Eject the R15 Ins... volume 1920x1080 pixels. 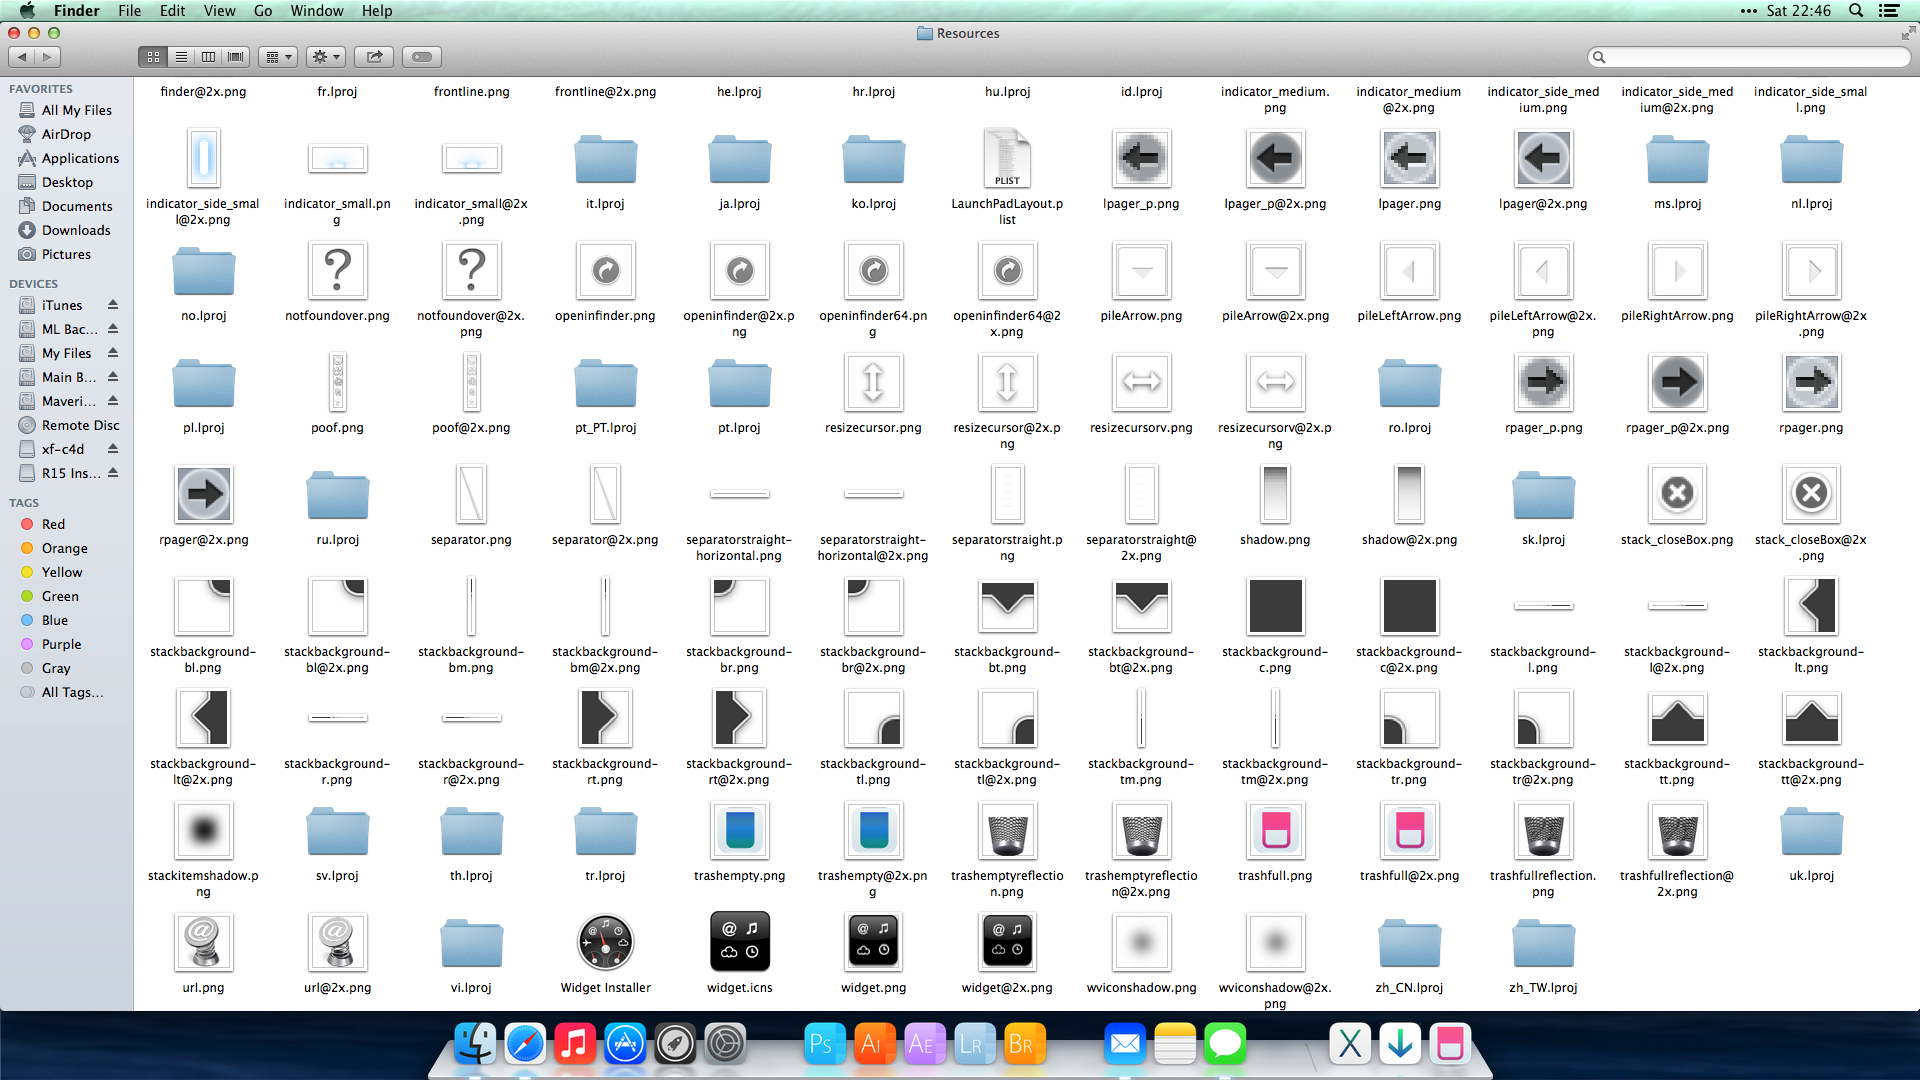(113, 473)
